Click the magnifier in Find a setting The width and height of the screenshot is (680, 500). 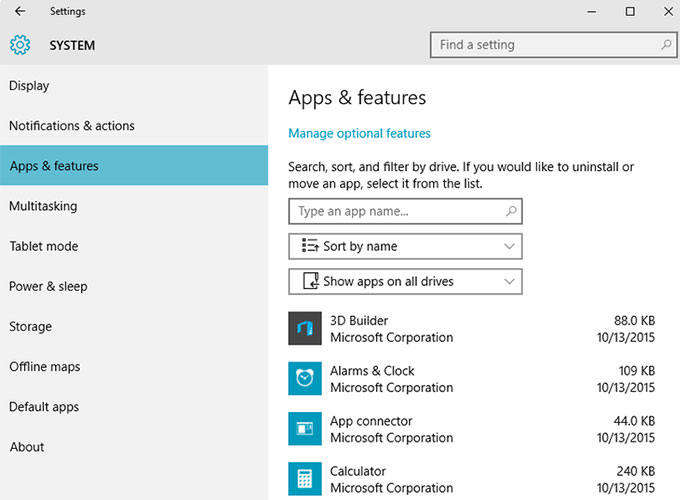coord(666,44)
